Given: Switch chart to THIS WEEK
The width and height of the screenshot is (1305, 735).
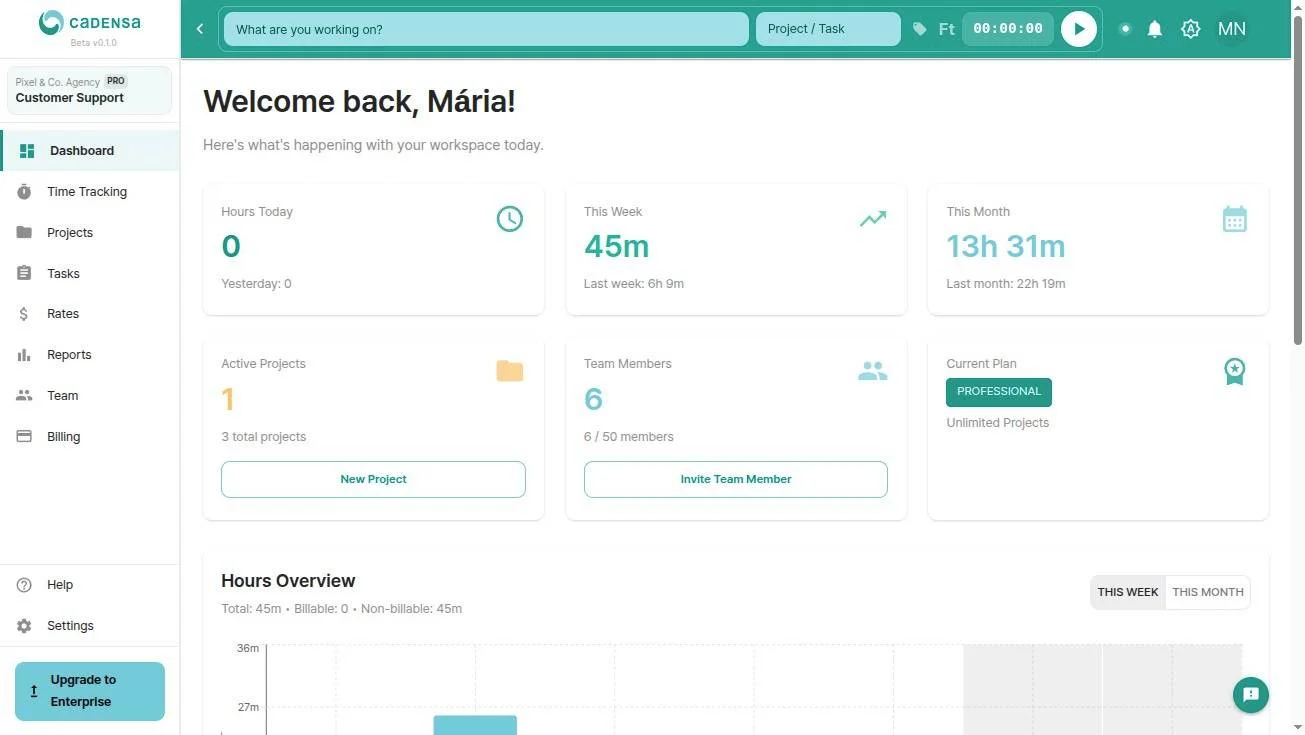Looking at the screenshot, I should point(1128,592).
